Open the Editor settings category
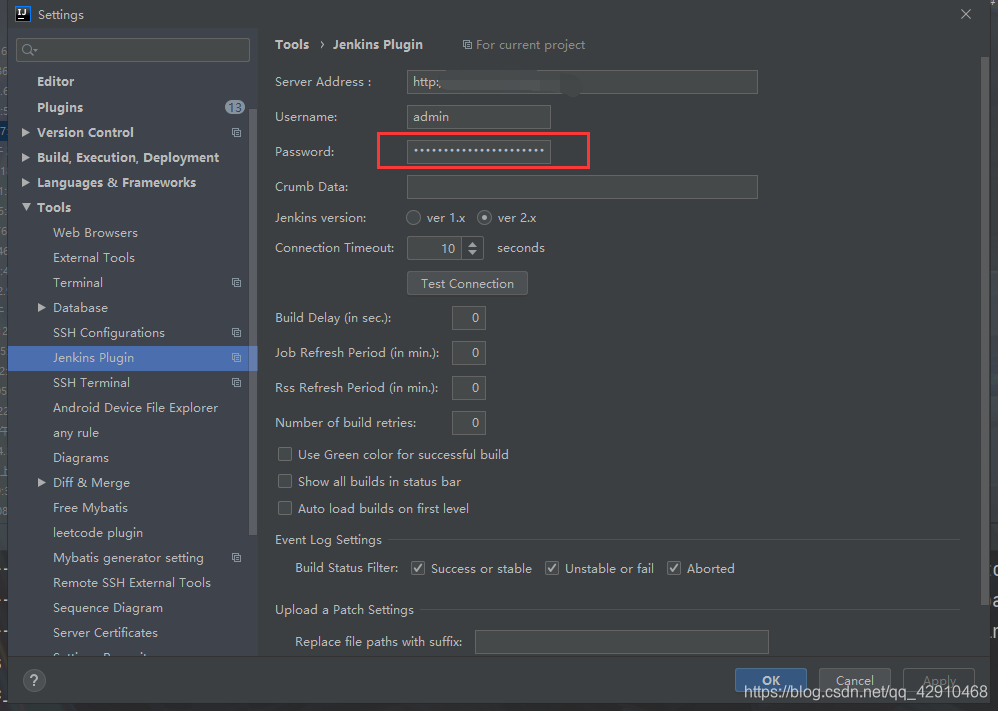 [x=55, y=81]
